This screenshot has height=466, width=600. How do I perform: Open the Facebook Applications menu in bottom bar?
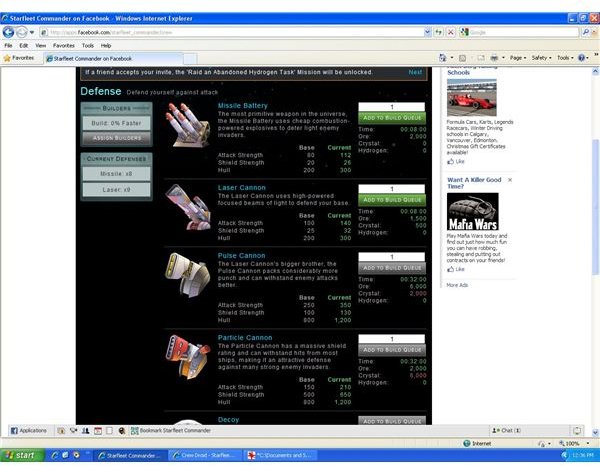pyautogui.click(x=29, y=430)
